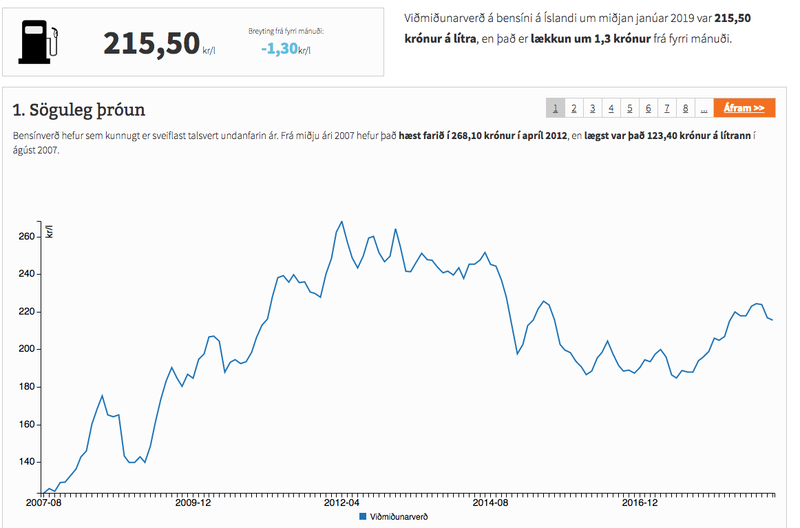Click the April 2012 peak on the chart line

[x=341, y=222]
